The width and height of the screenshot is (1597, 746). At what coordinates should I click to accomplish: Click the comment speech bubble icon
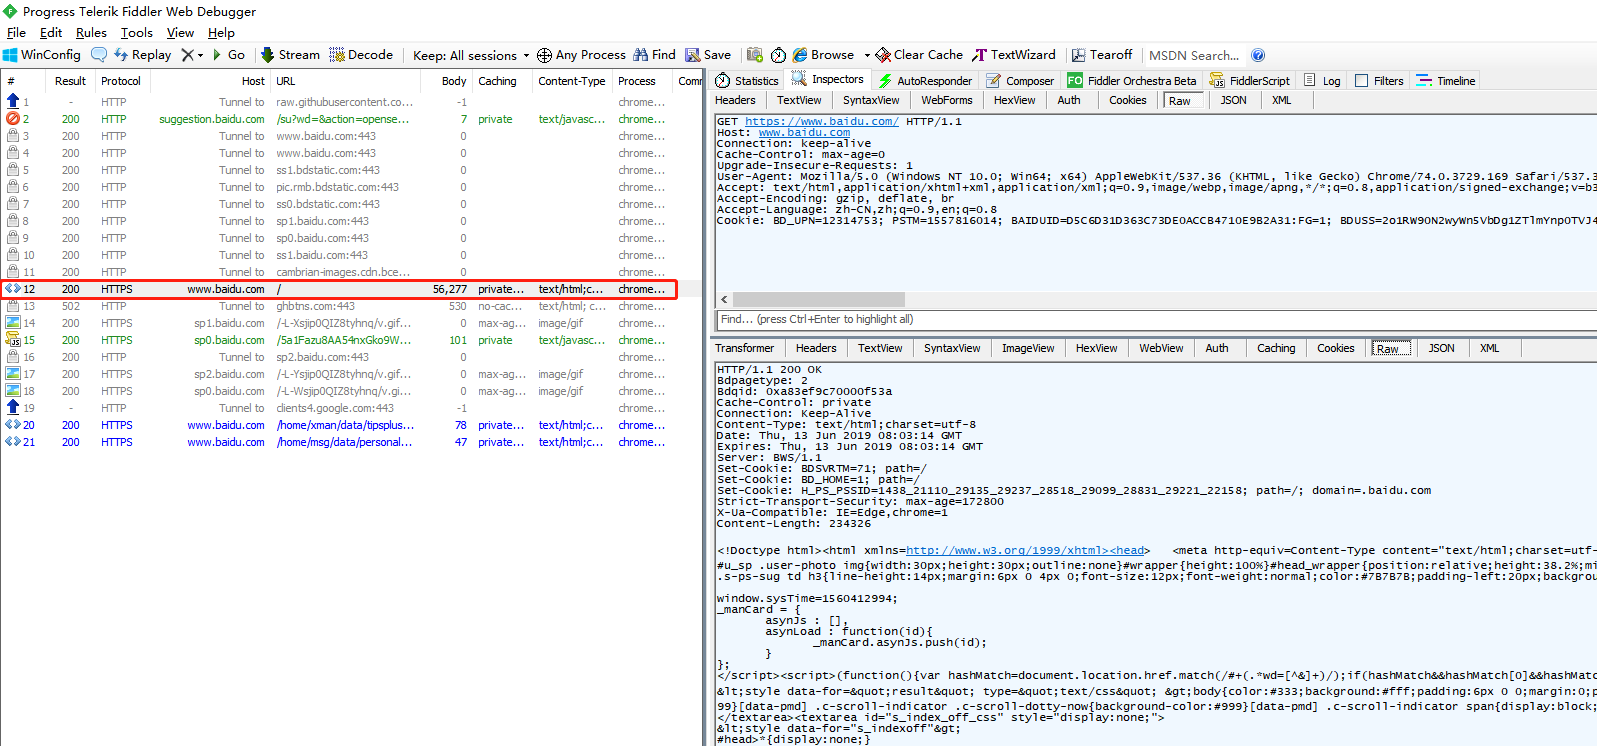pyautogui.click(x=99, y=55)
